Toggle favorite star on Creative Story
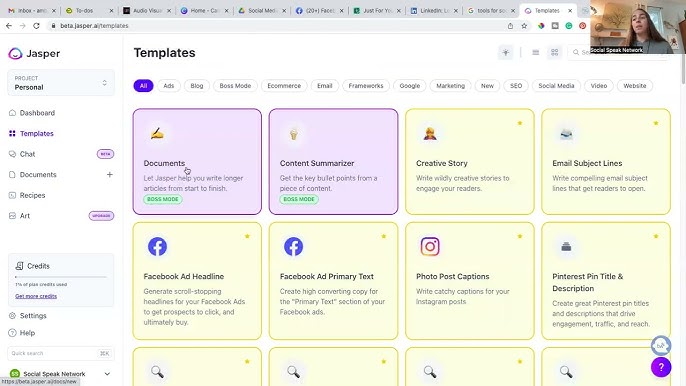The width and height of the screenshot is (686, 386). pyautogui.click(x=520, y=123)
